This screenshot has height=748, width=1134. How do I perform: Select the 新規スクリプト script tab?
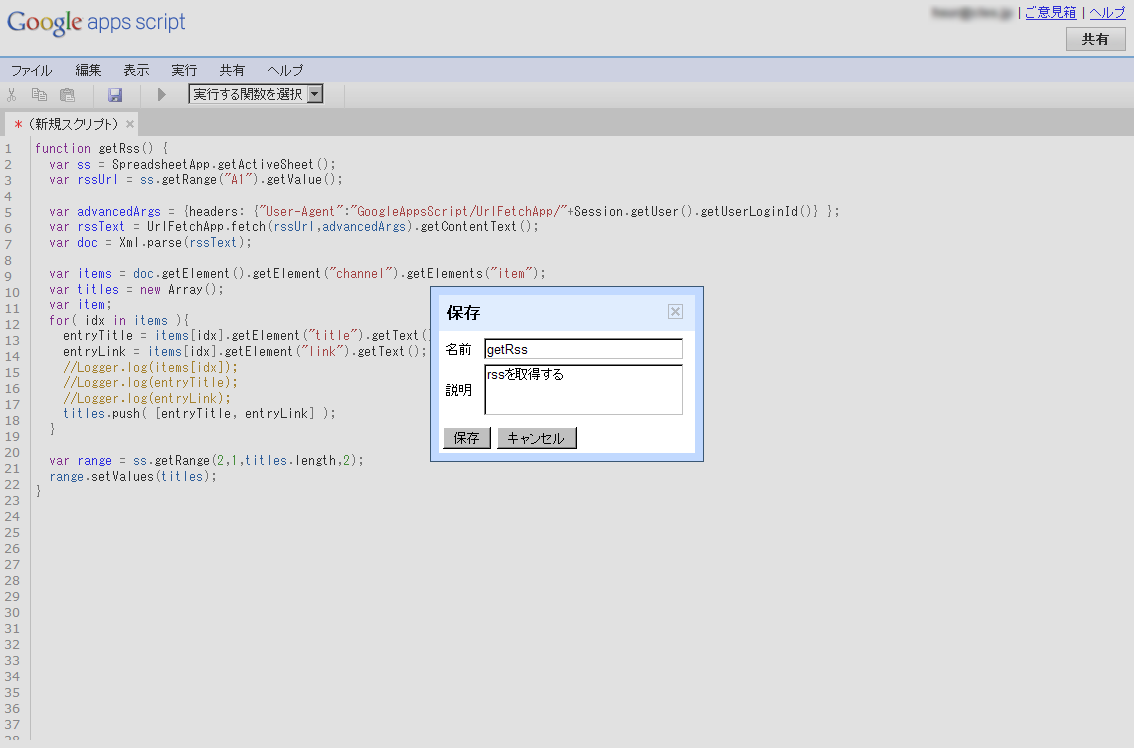[x=70, y=124]
